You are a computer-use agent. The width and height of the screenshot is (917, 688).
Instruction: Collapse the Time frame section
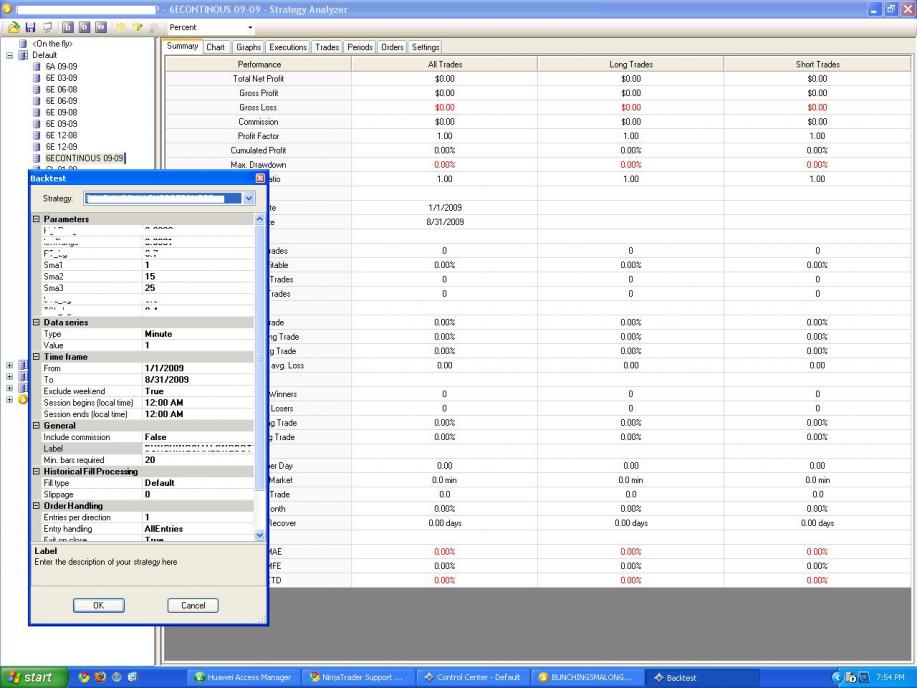click(x=36, y=357)
